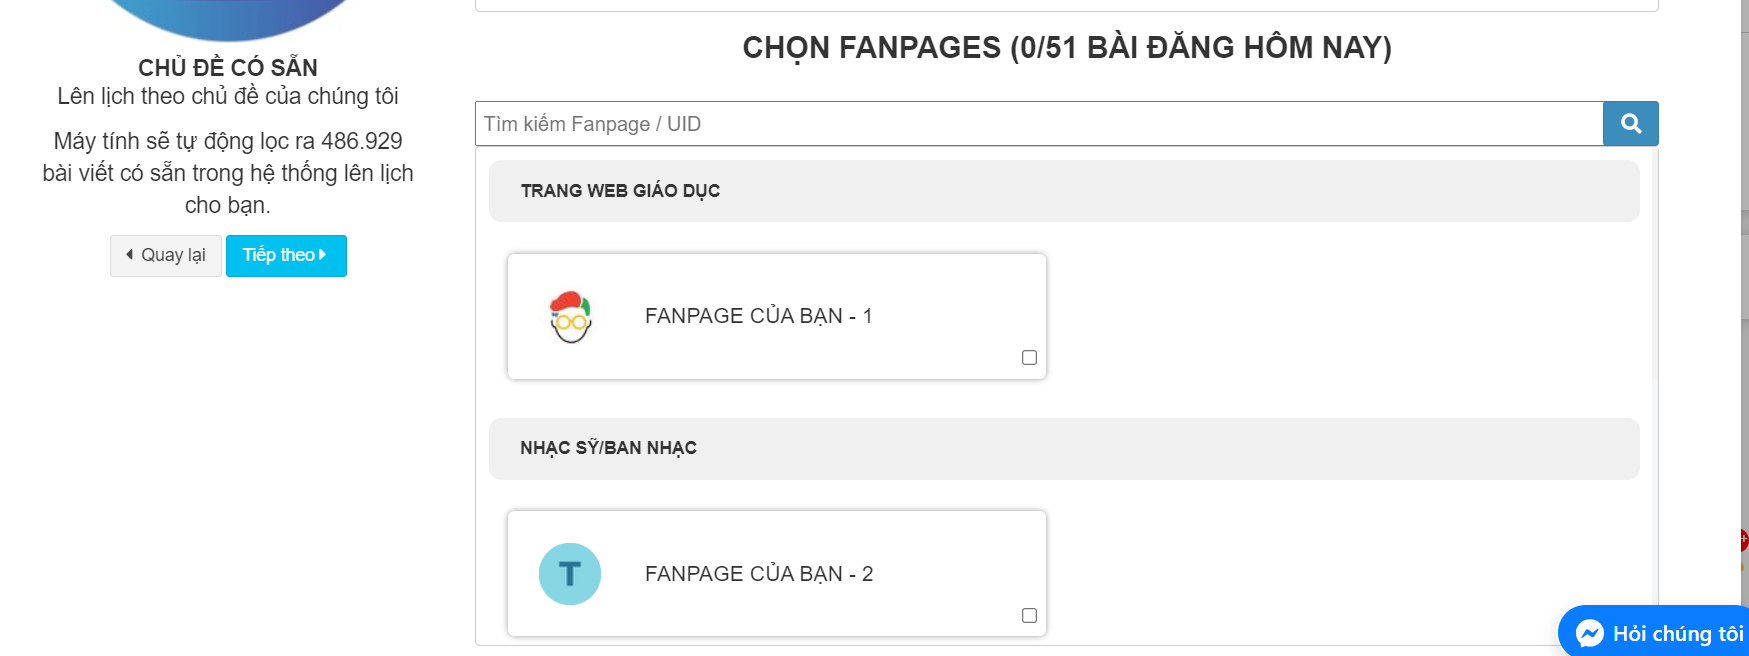Viewport: 1749px width, 656px height.
Task: Click the NHẠC SỸ/BAN NHẠC group header
Action: tap(1064, 449)
